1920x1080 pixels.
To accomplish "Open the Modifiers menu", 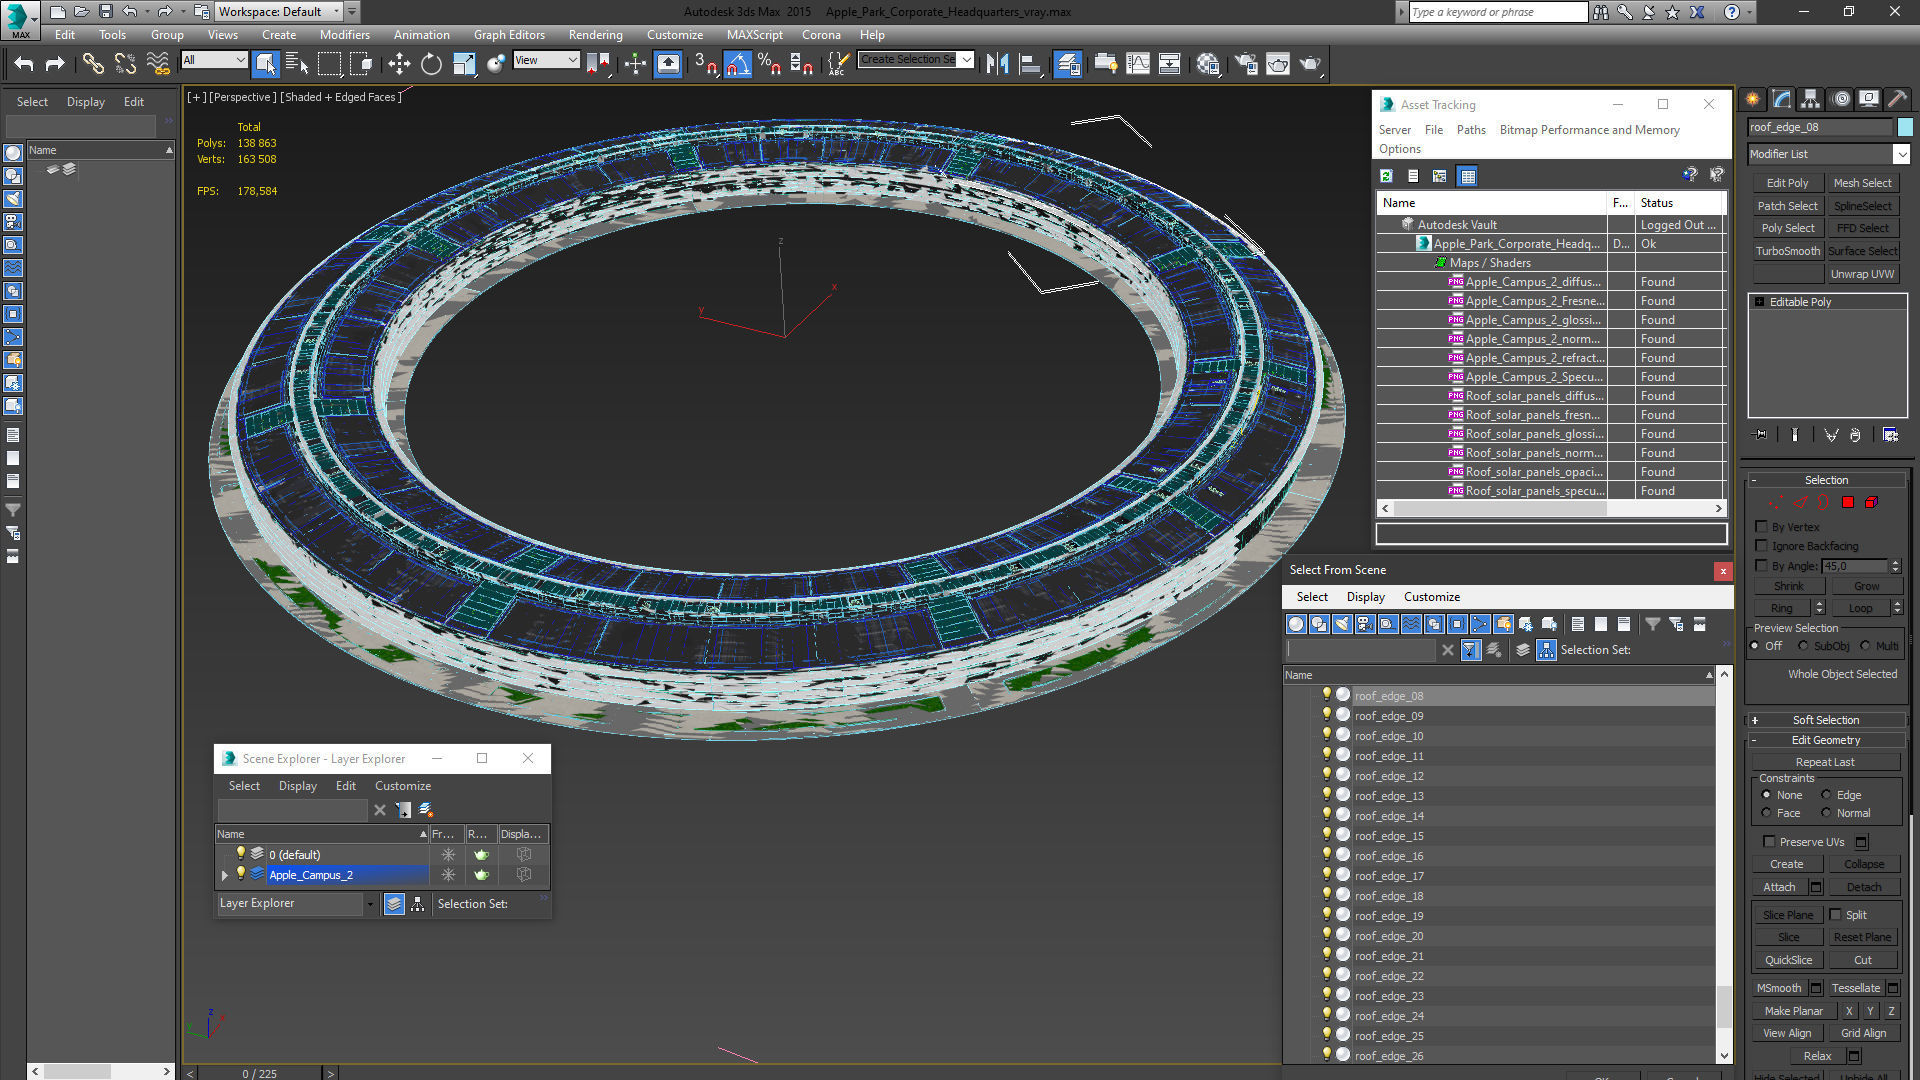I will click(x=344, y=34).
